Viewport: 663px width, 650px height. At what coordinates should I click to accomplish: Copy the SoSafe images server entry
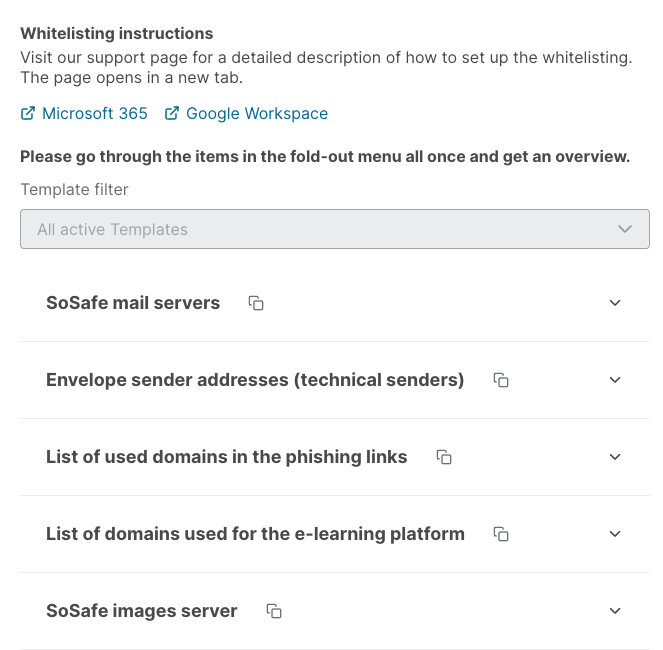(x=274, y=611)
